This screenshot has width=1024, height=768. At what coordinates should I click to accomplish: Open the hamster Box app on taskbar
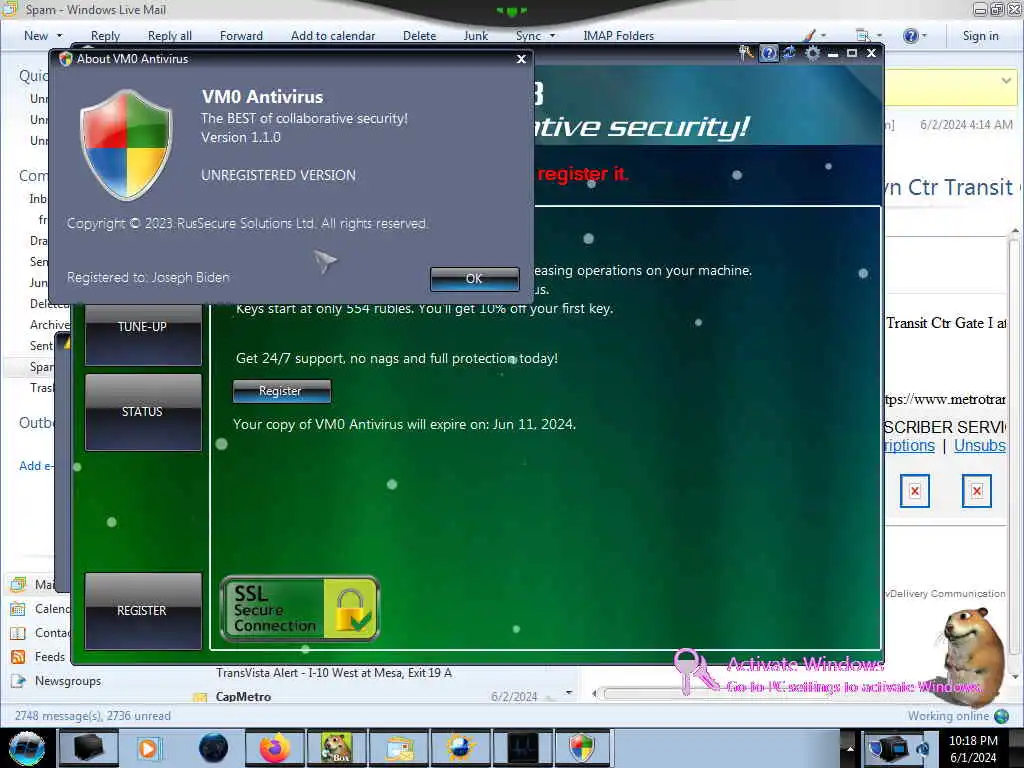[x=336, y=748]
